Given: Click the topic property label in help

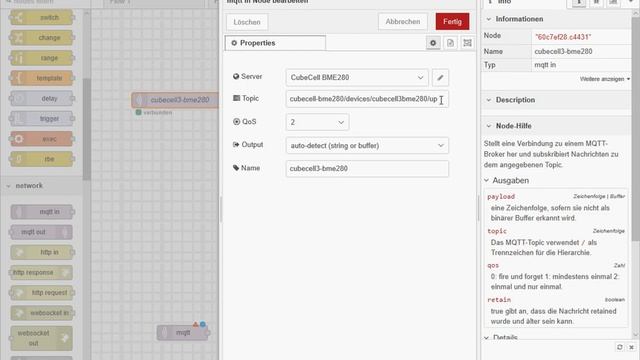Looking at the screenshot, I should 497,231.
